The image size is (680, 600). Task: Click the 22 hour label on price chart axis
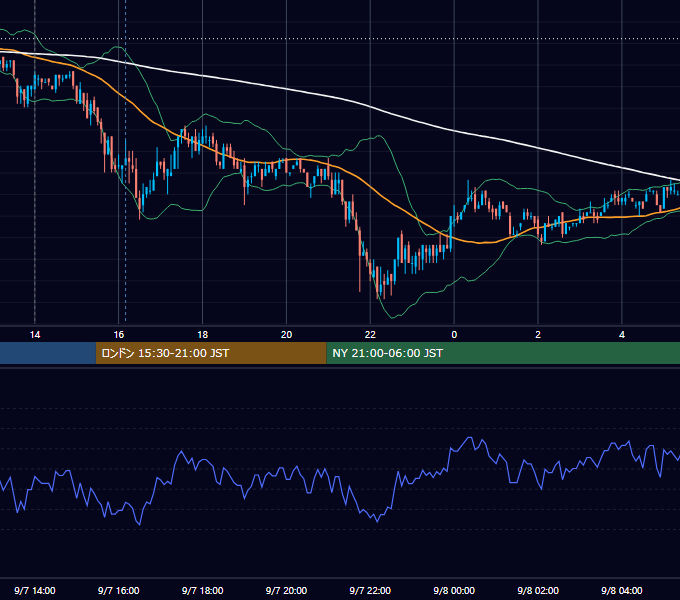tap(370, 335)
